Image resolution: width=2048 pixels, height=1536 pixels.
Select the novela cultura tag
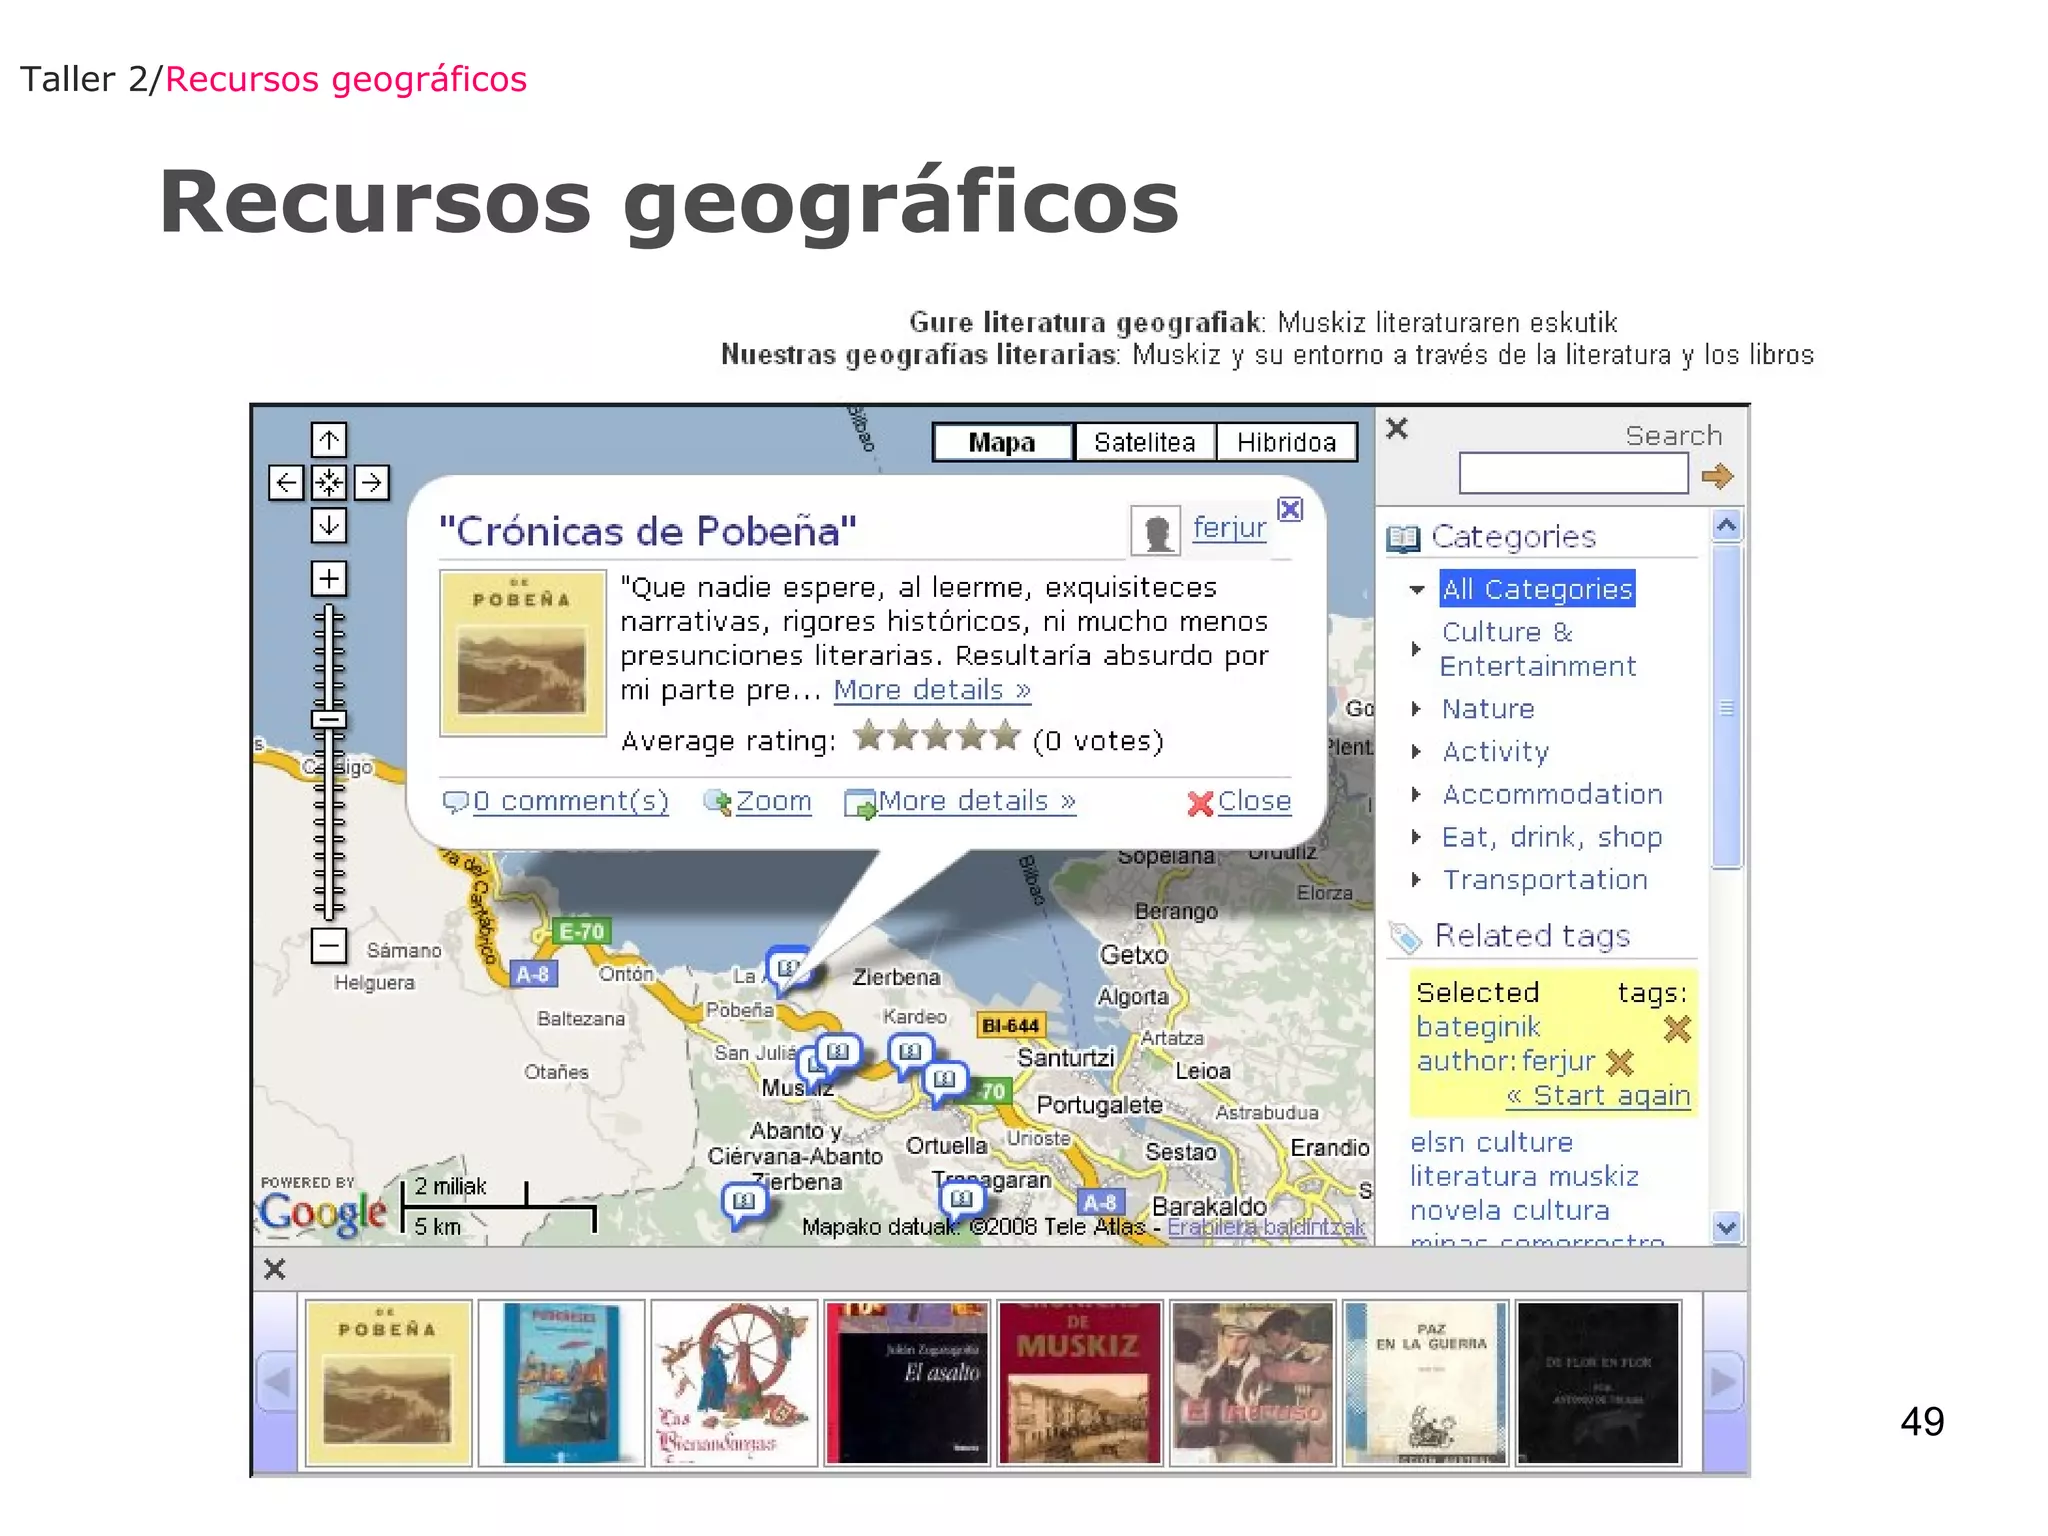tap(1510, 1211)
